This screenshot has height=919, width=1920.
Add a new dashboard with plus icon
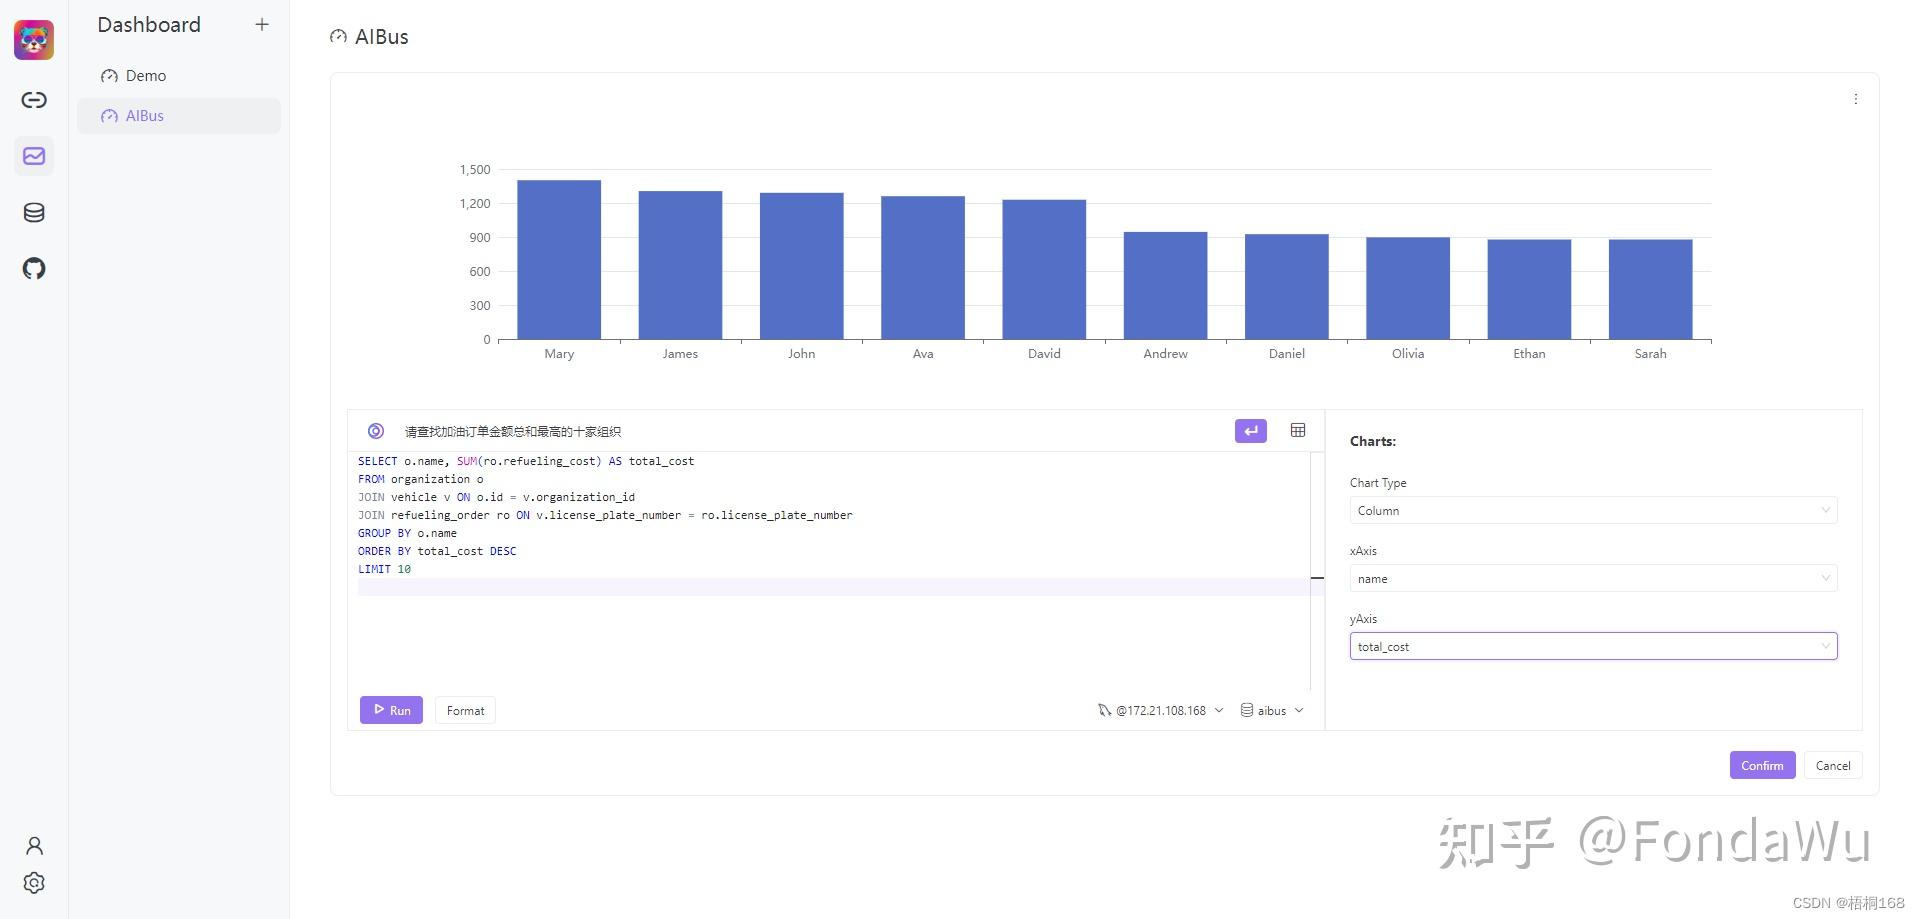[x=262, y=24]
